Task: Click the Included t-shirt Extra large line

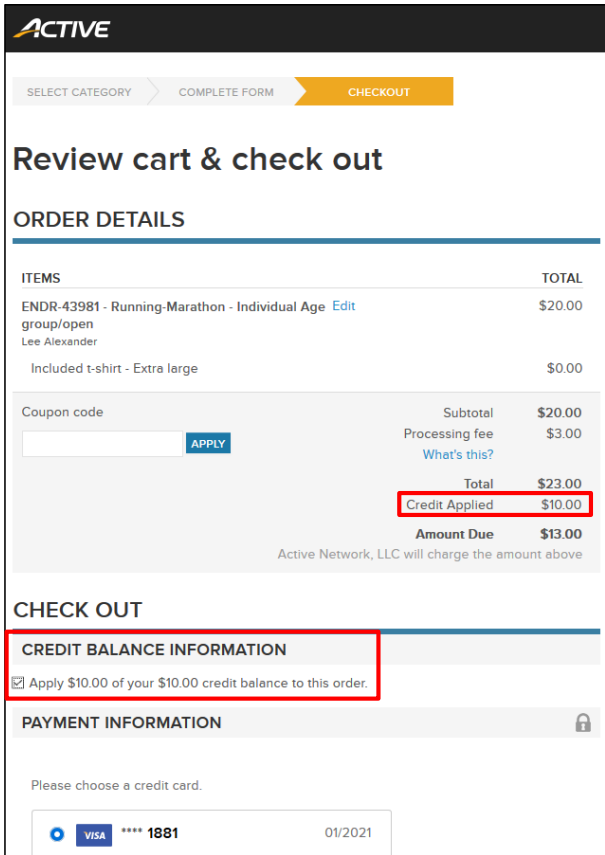Action: 114,368
